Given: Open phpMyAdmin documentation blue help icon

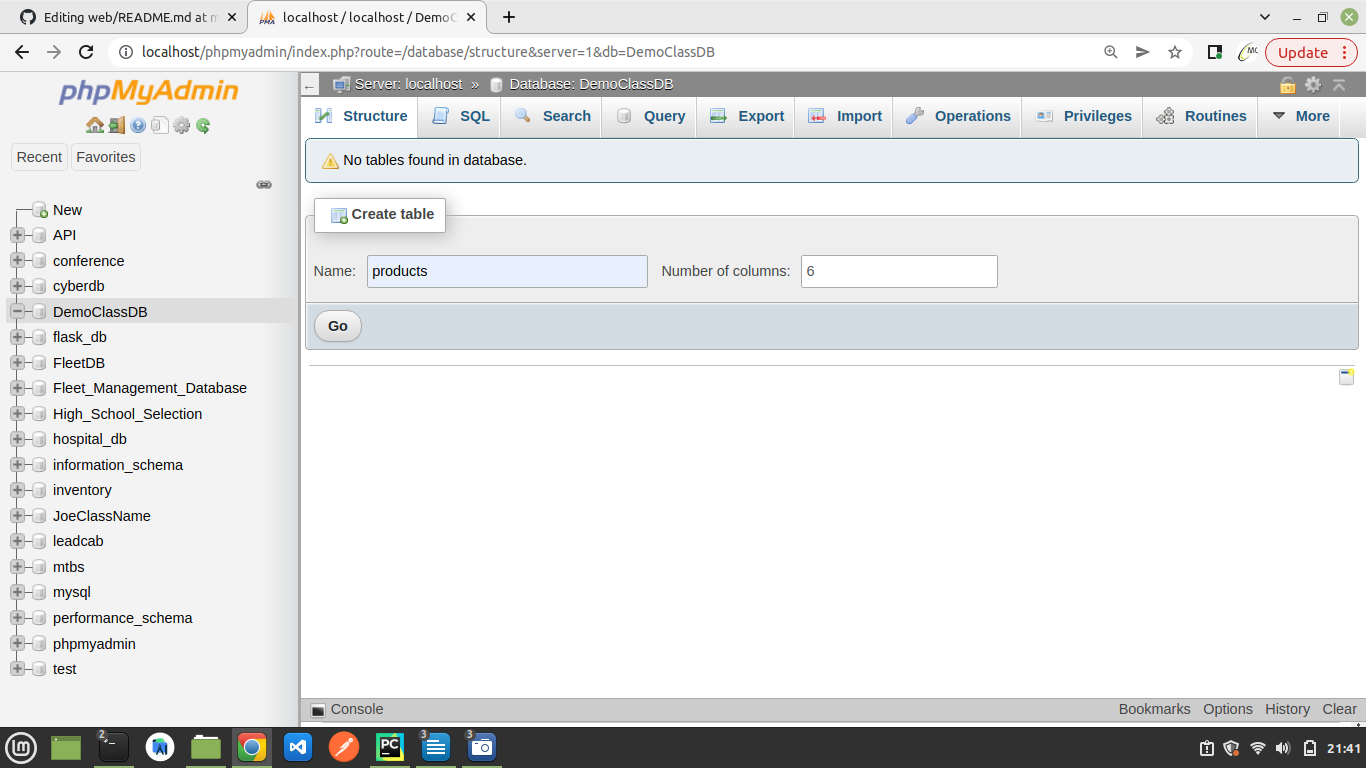Looking at the screenshot, I should point(138,125).
